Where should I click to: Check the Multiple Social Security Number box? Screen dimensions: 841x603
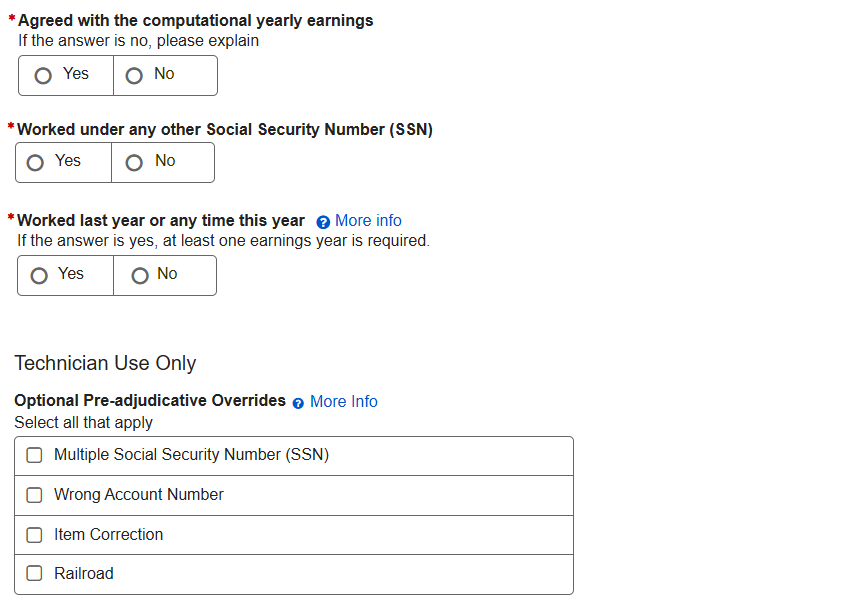[35, 455]
